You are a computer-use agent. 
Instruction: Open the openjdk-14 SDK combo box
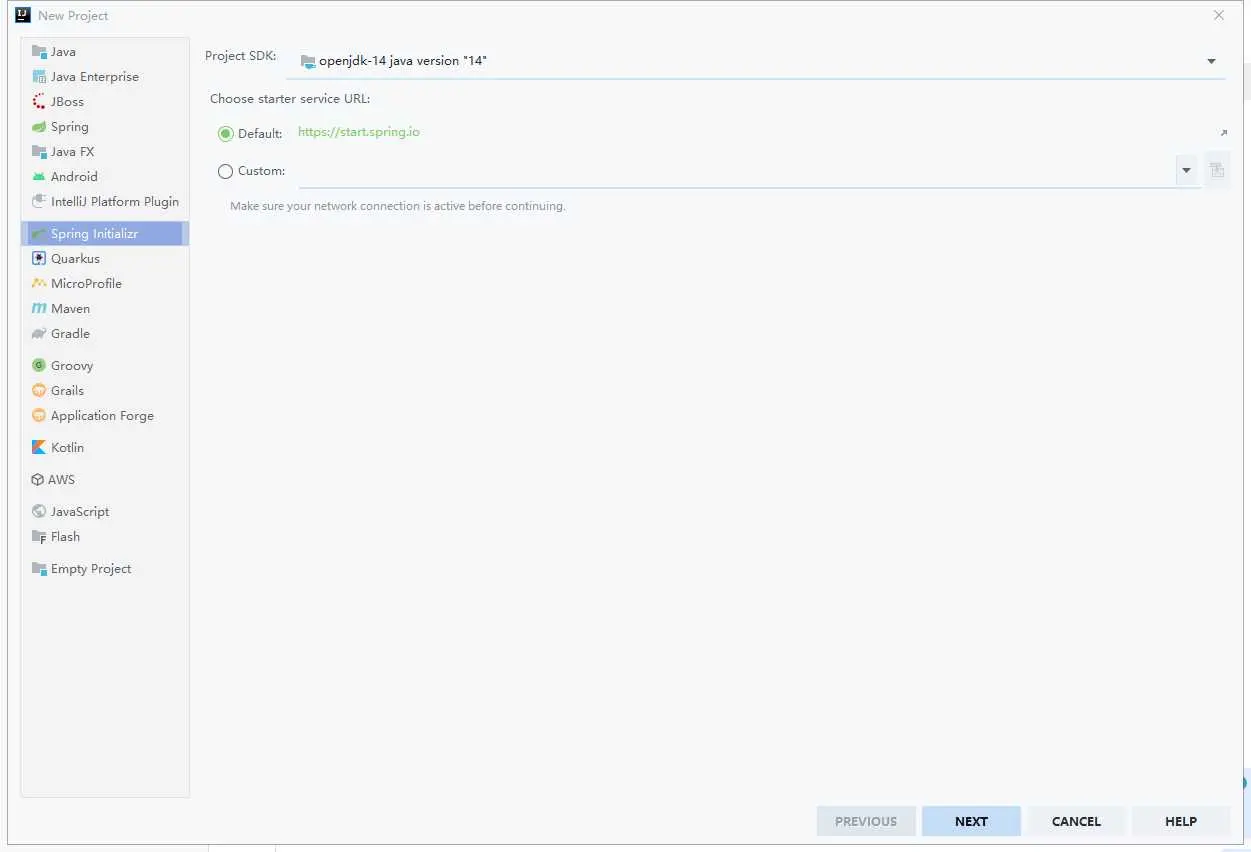[756, 61]
